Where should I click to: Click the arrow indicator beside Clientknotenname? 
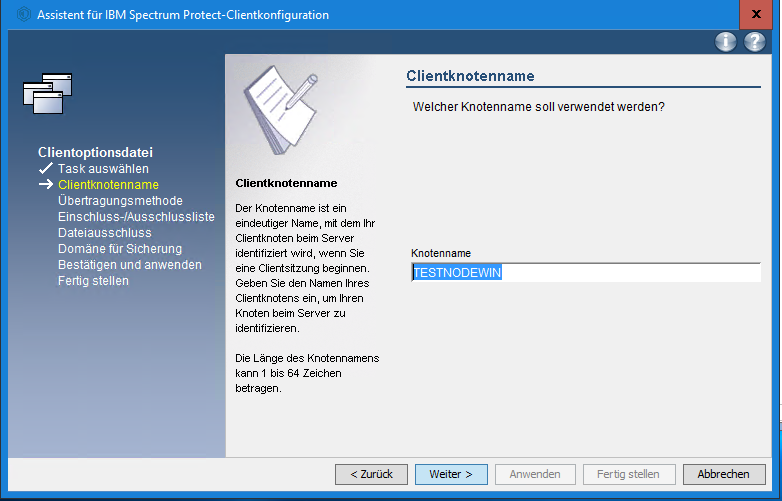pos(46,185)
